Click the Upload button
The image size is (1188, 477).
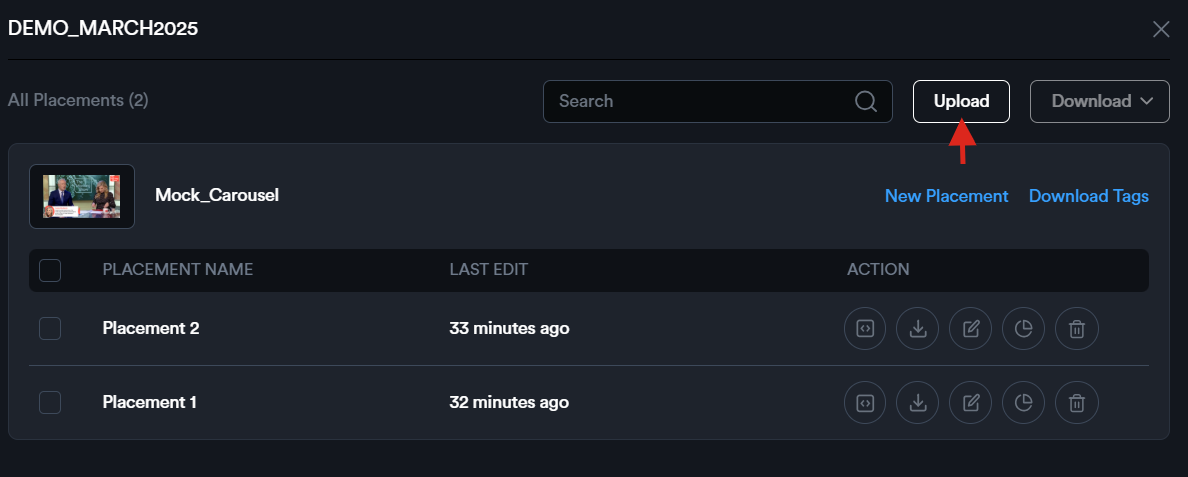tap(961, 101)
